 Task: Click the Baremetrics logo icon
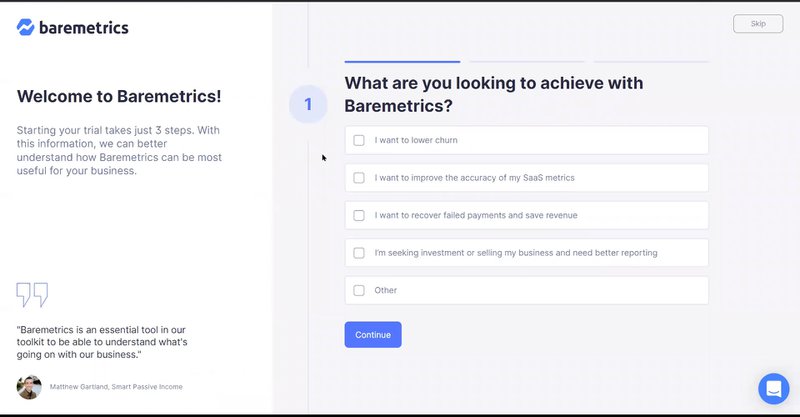tap(26, 27)
